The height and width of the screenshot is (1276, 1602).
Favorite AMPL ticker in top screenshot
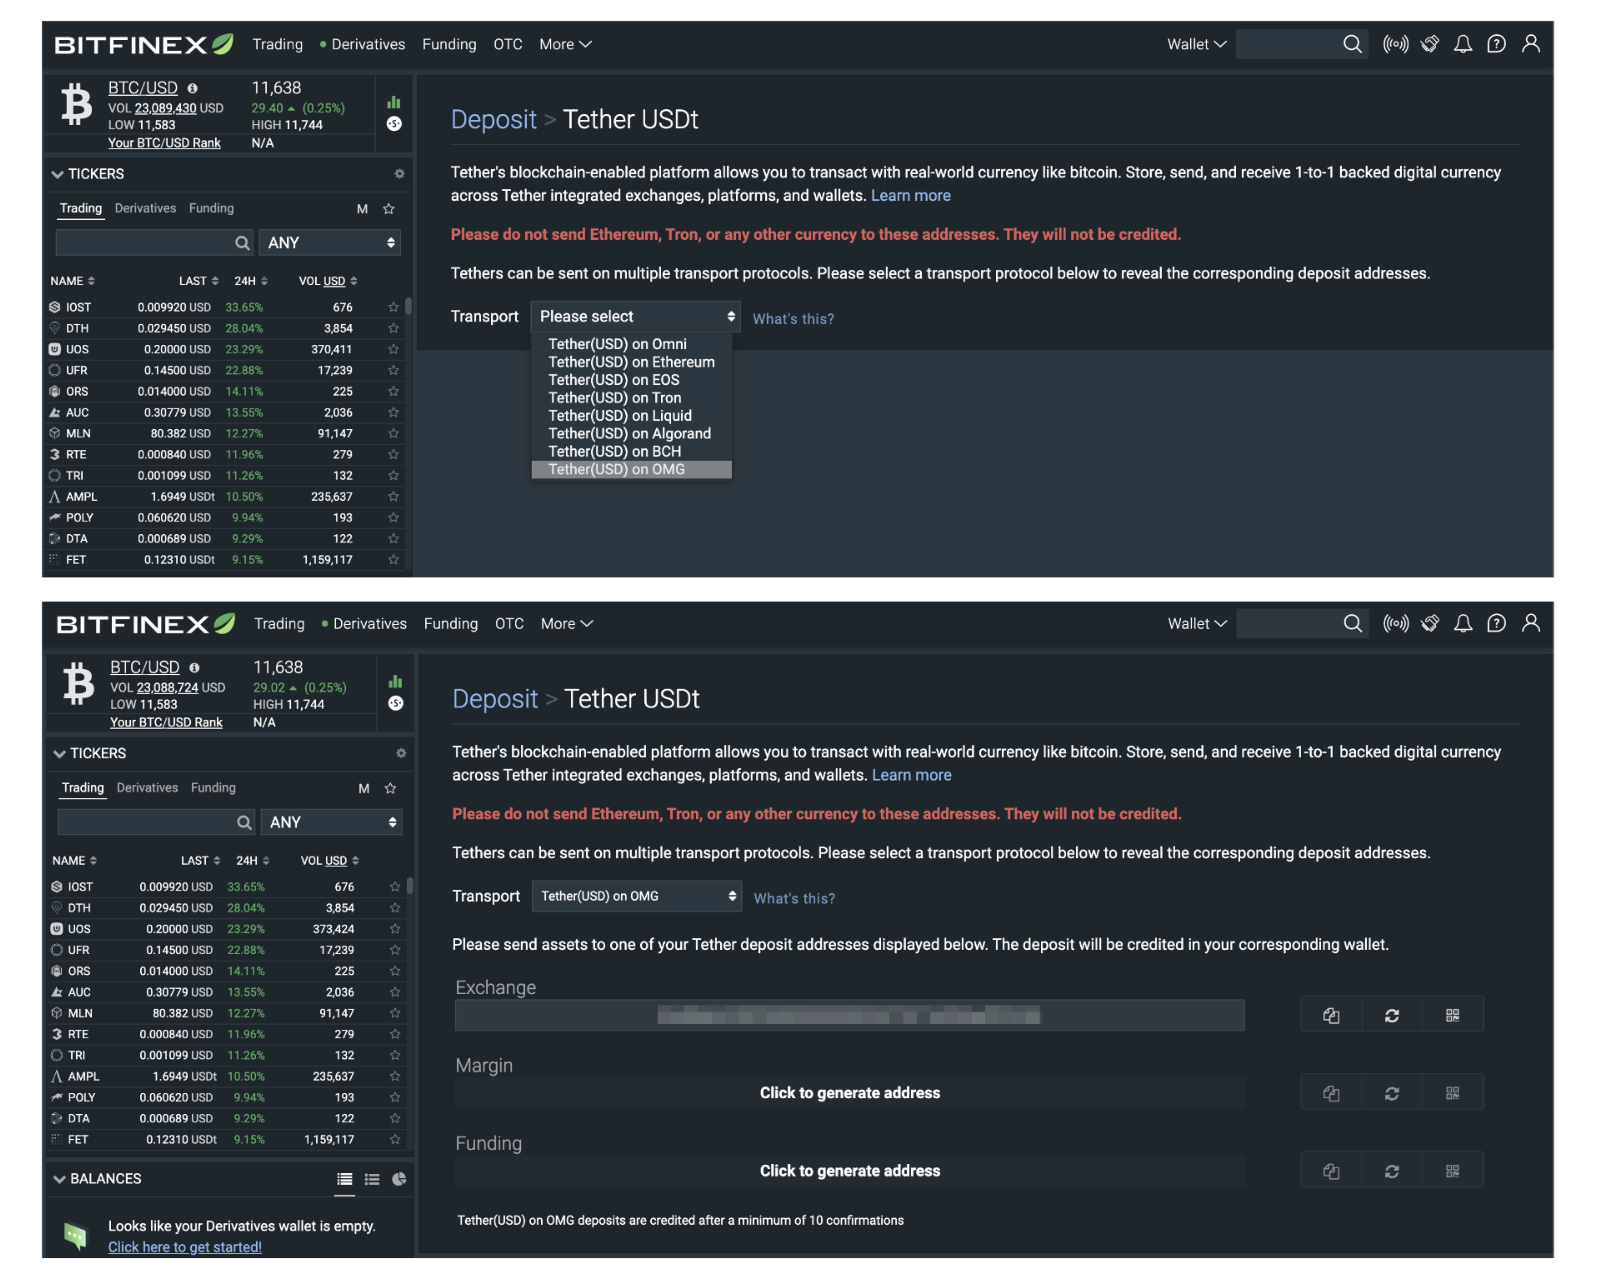pos(393,496)
